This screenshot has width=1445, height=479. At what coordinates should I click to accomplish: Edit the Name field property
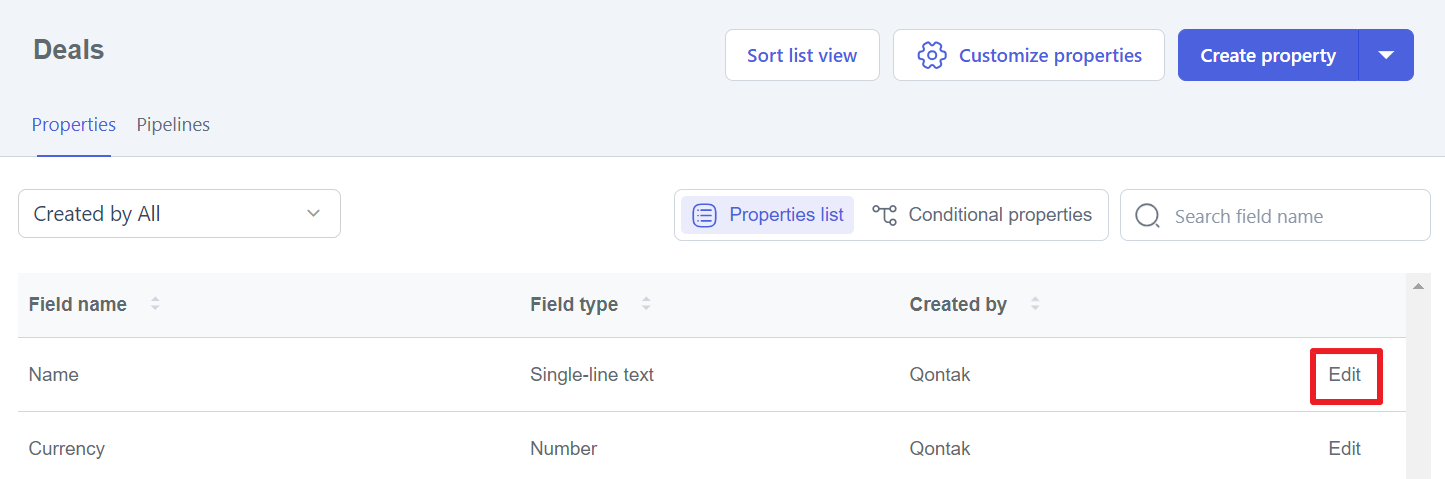[1345, 375]
